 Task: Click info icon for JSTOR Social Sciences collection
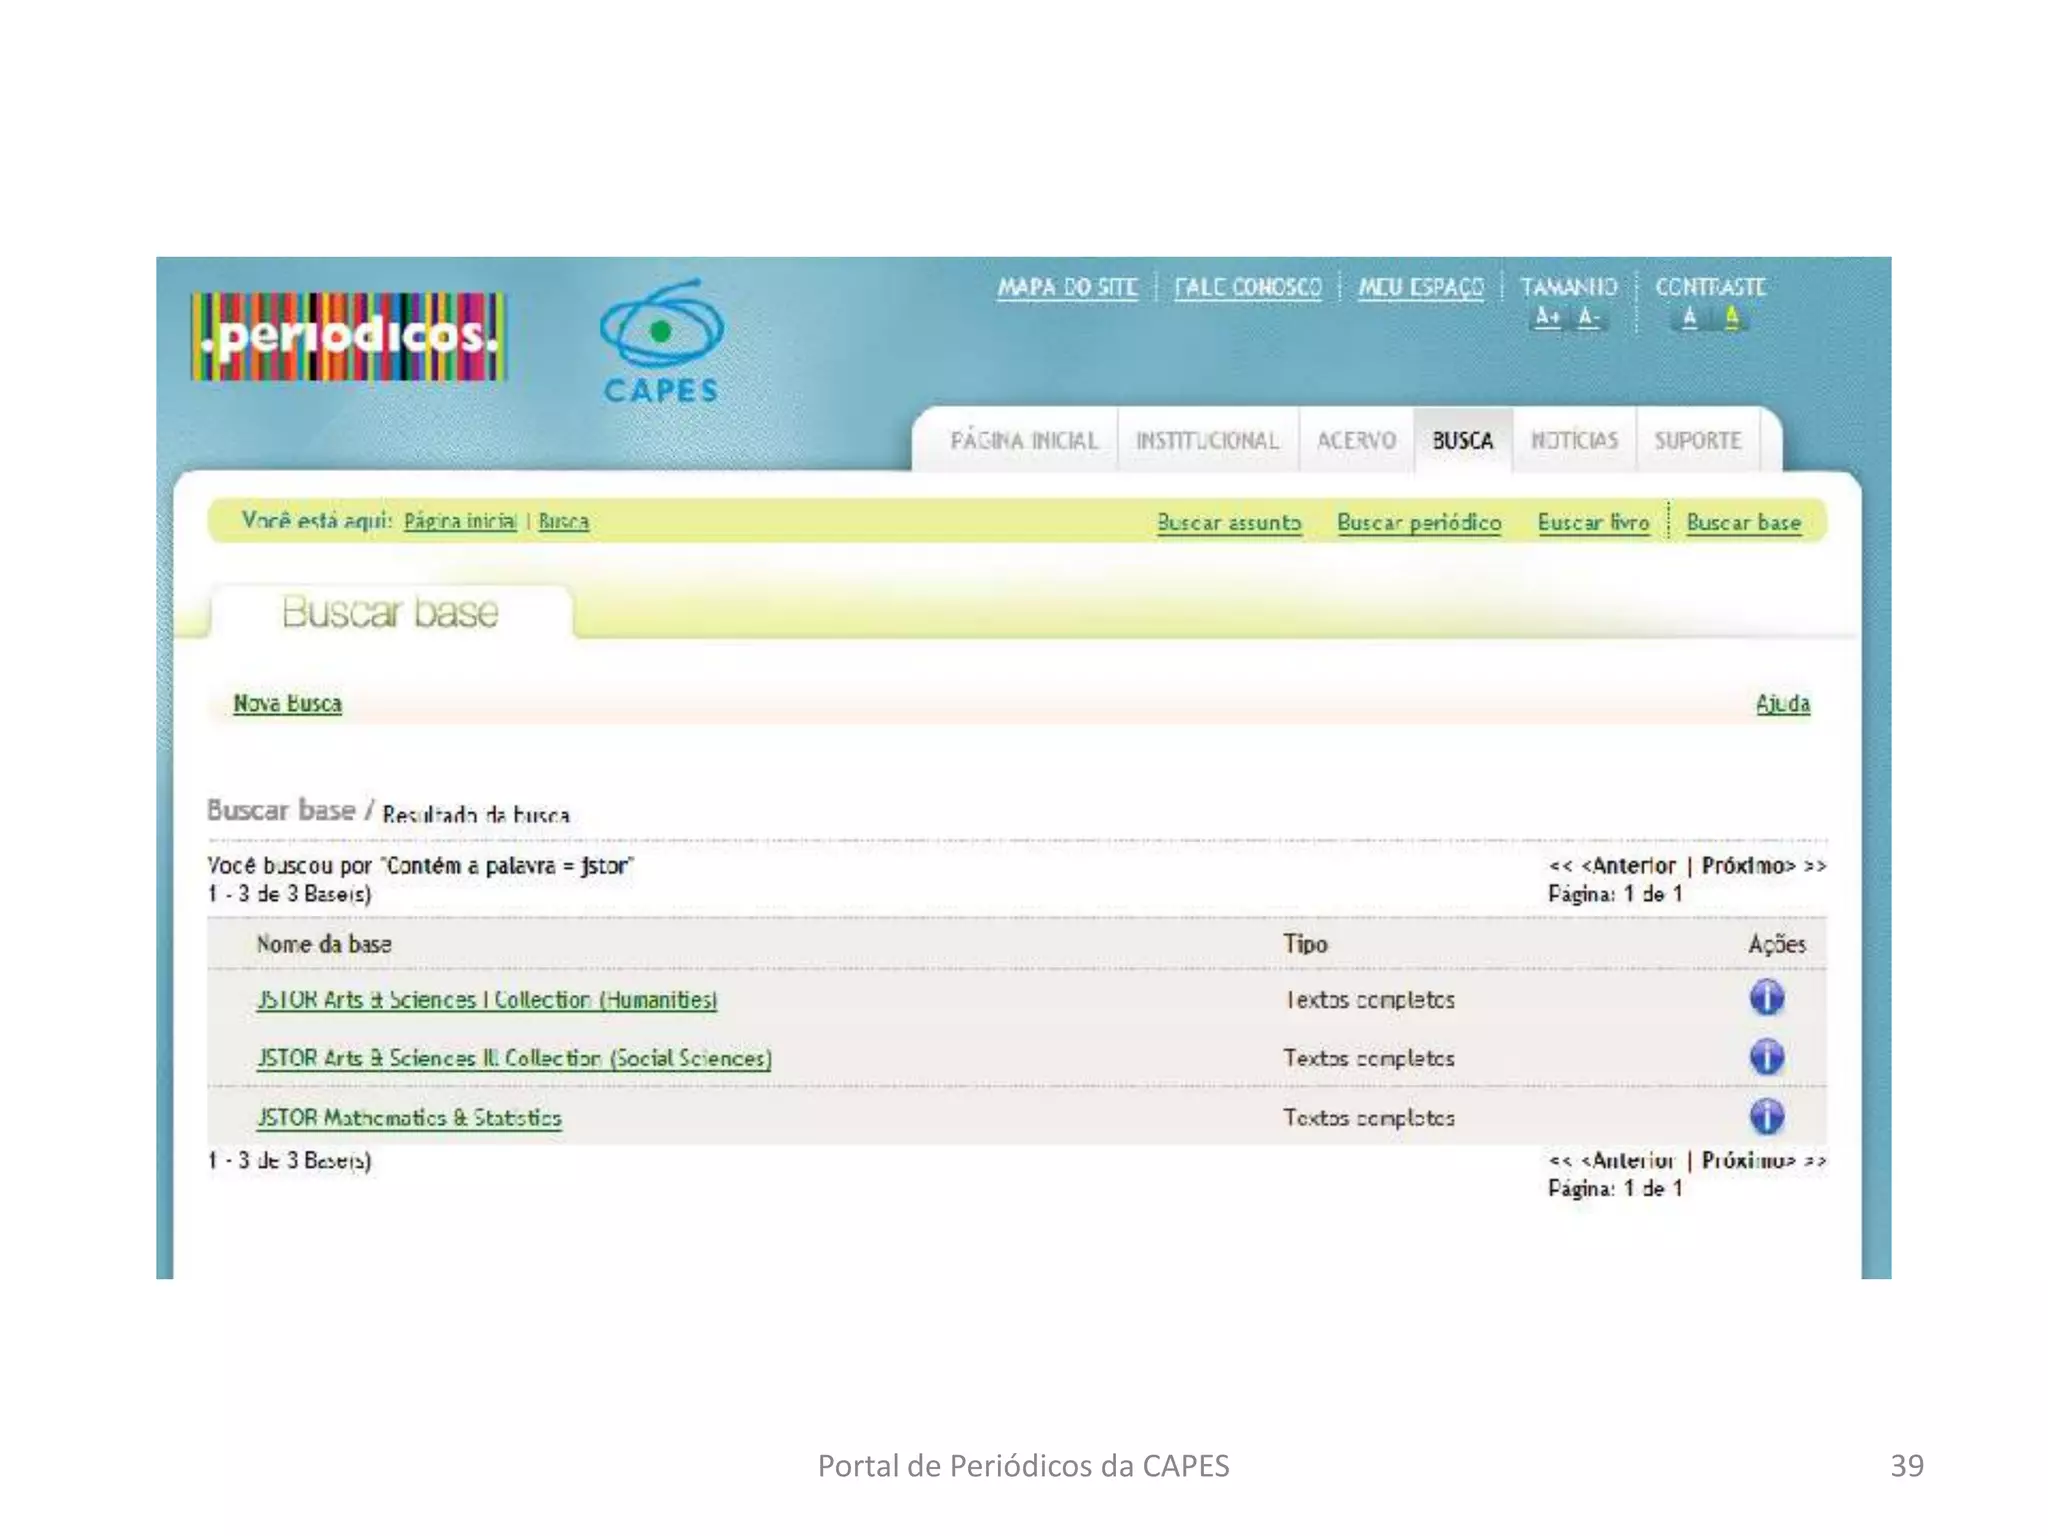(x=1766, y=1057)
